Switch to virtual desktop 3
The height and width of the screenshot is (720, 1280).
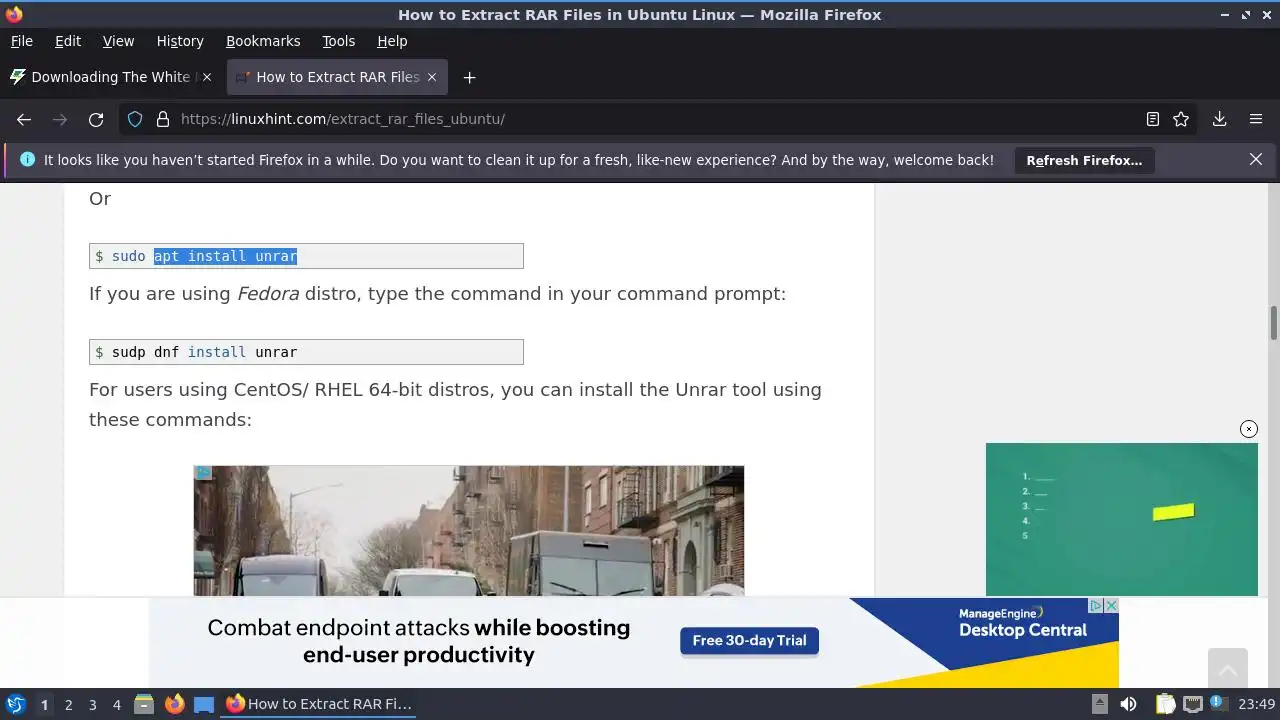92,704
